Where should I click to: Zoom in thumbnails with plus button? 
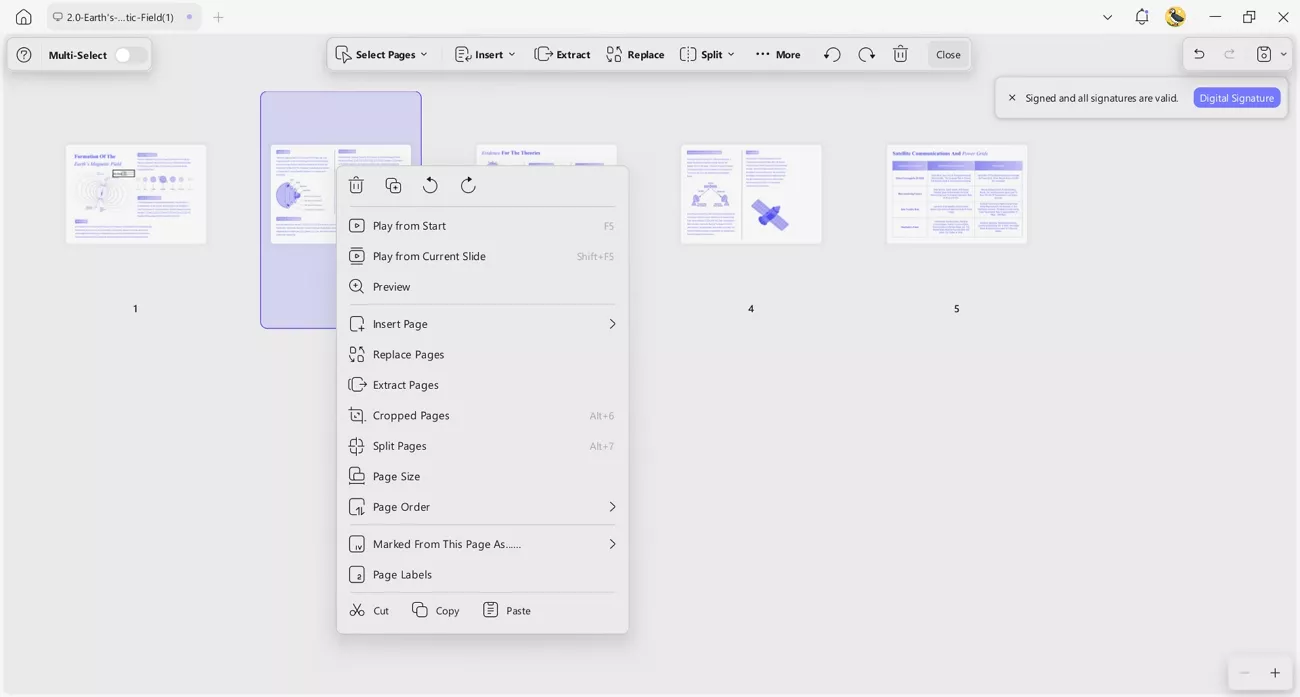[x=1275, y=673]
